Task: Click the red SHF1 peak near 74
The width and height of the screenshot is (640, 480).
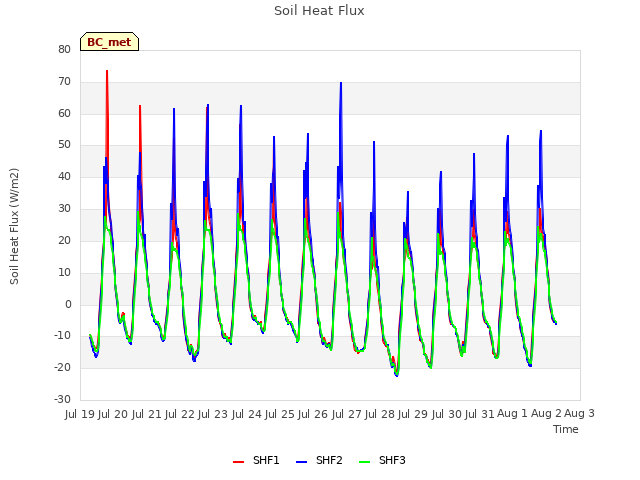Action: point(107,71)
